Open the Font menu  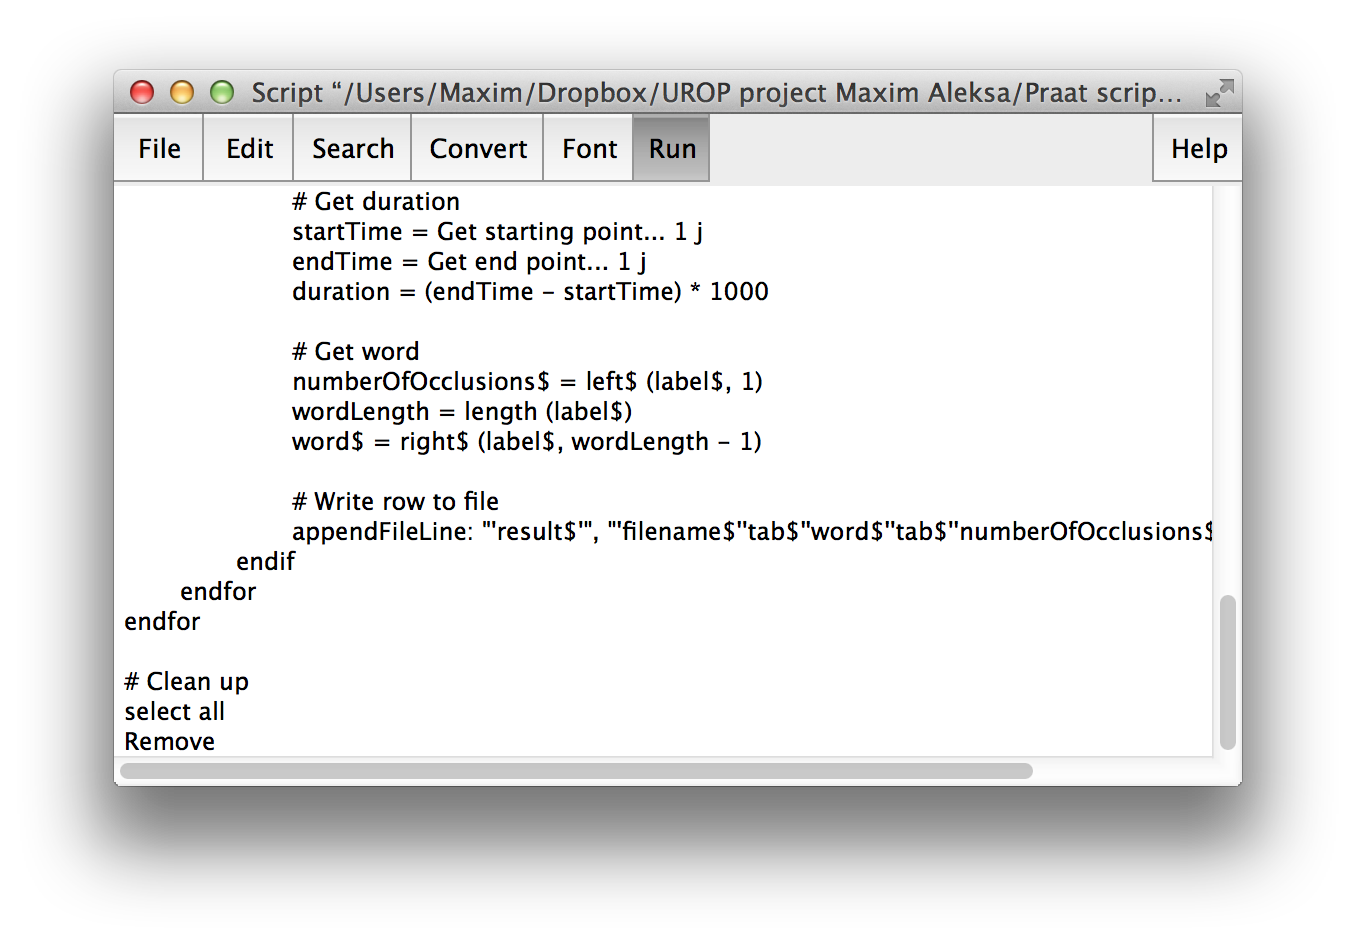(x=589, y=149)
